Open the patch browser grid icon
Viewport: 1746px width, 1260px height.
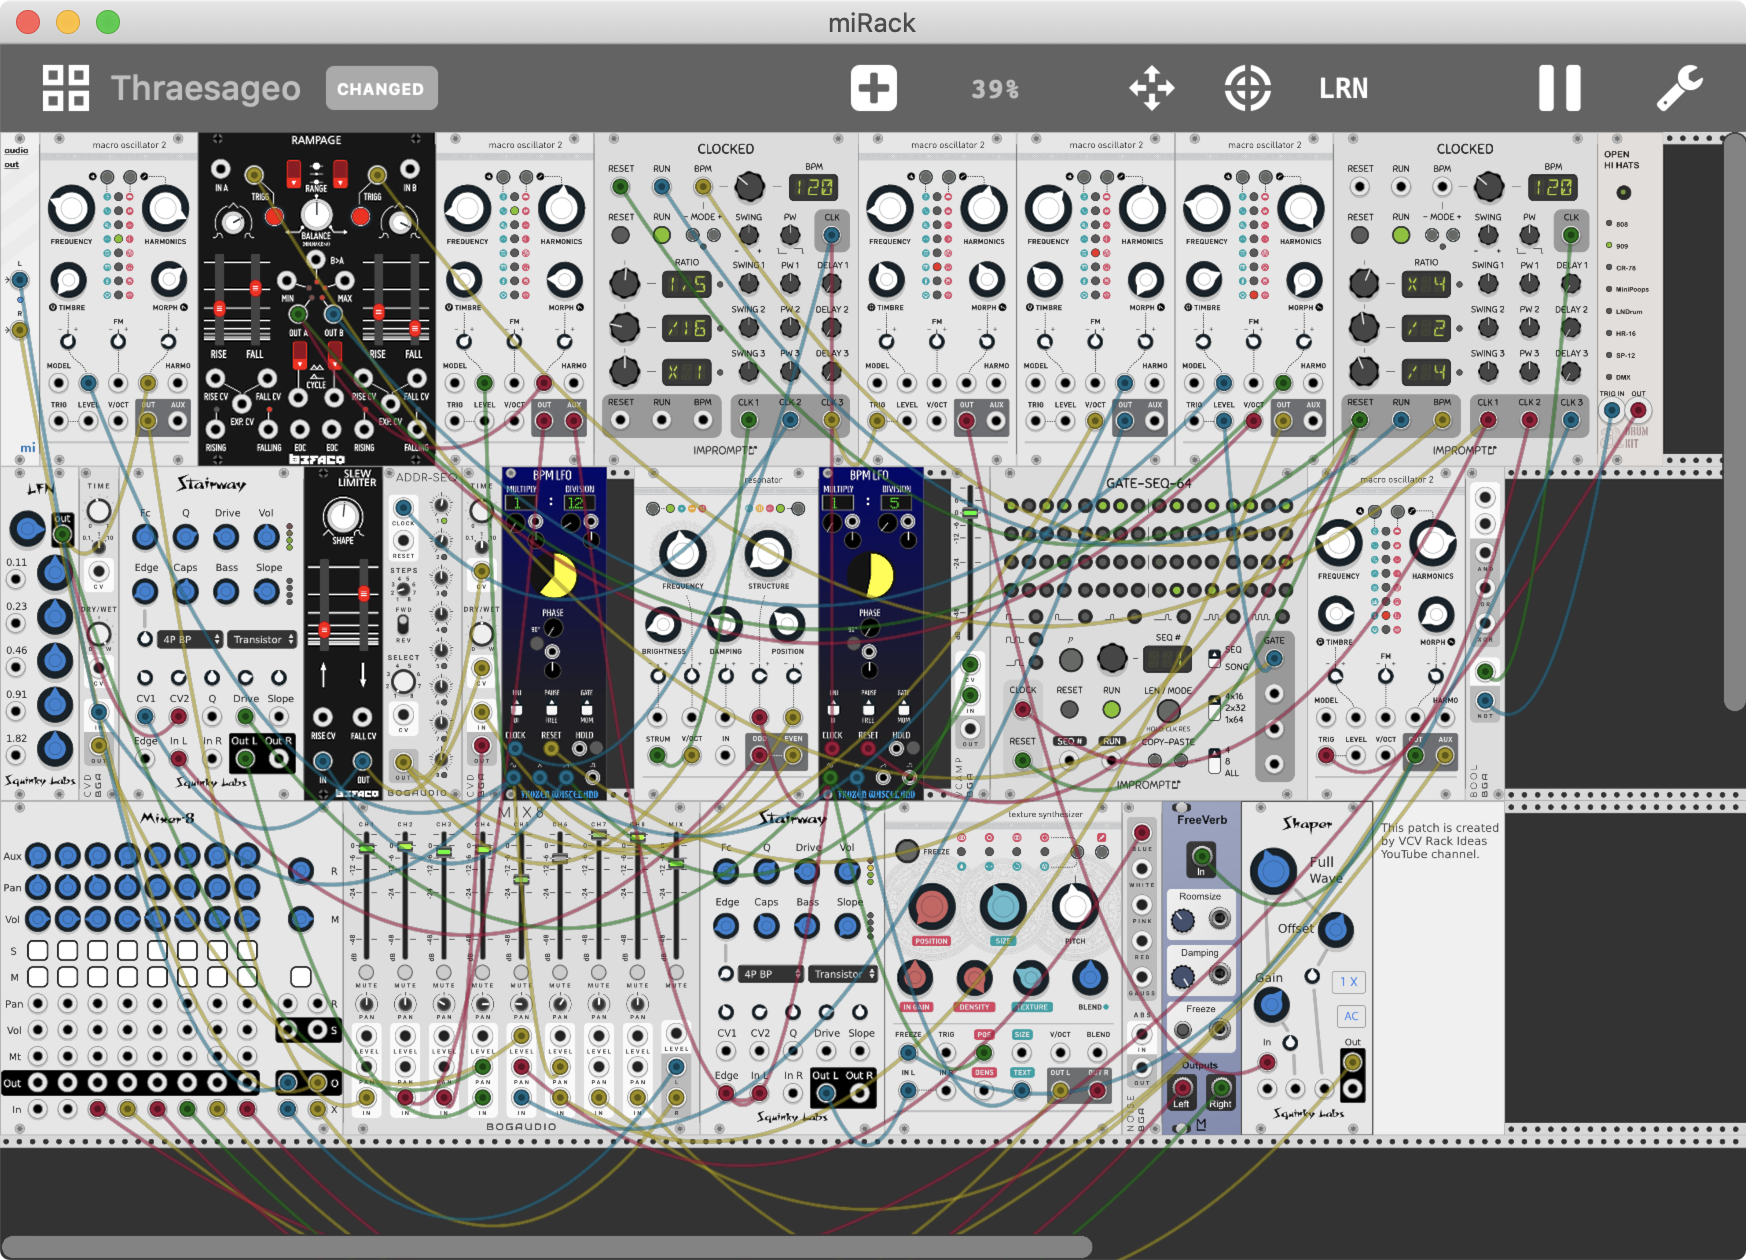point(66,88)
